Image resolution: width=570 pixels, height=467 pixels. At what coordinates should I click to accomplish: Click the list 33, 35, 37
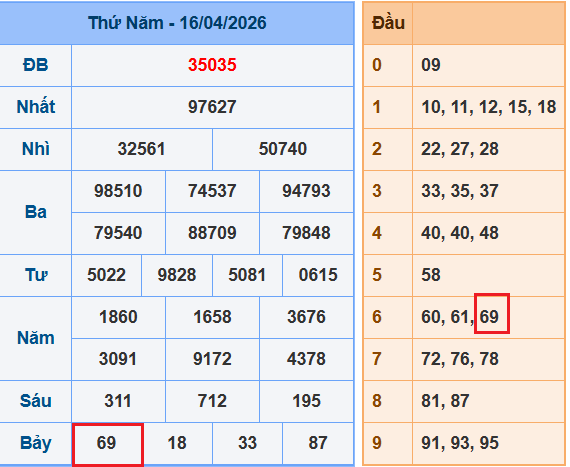pos(460,191)
